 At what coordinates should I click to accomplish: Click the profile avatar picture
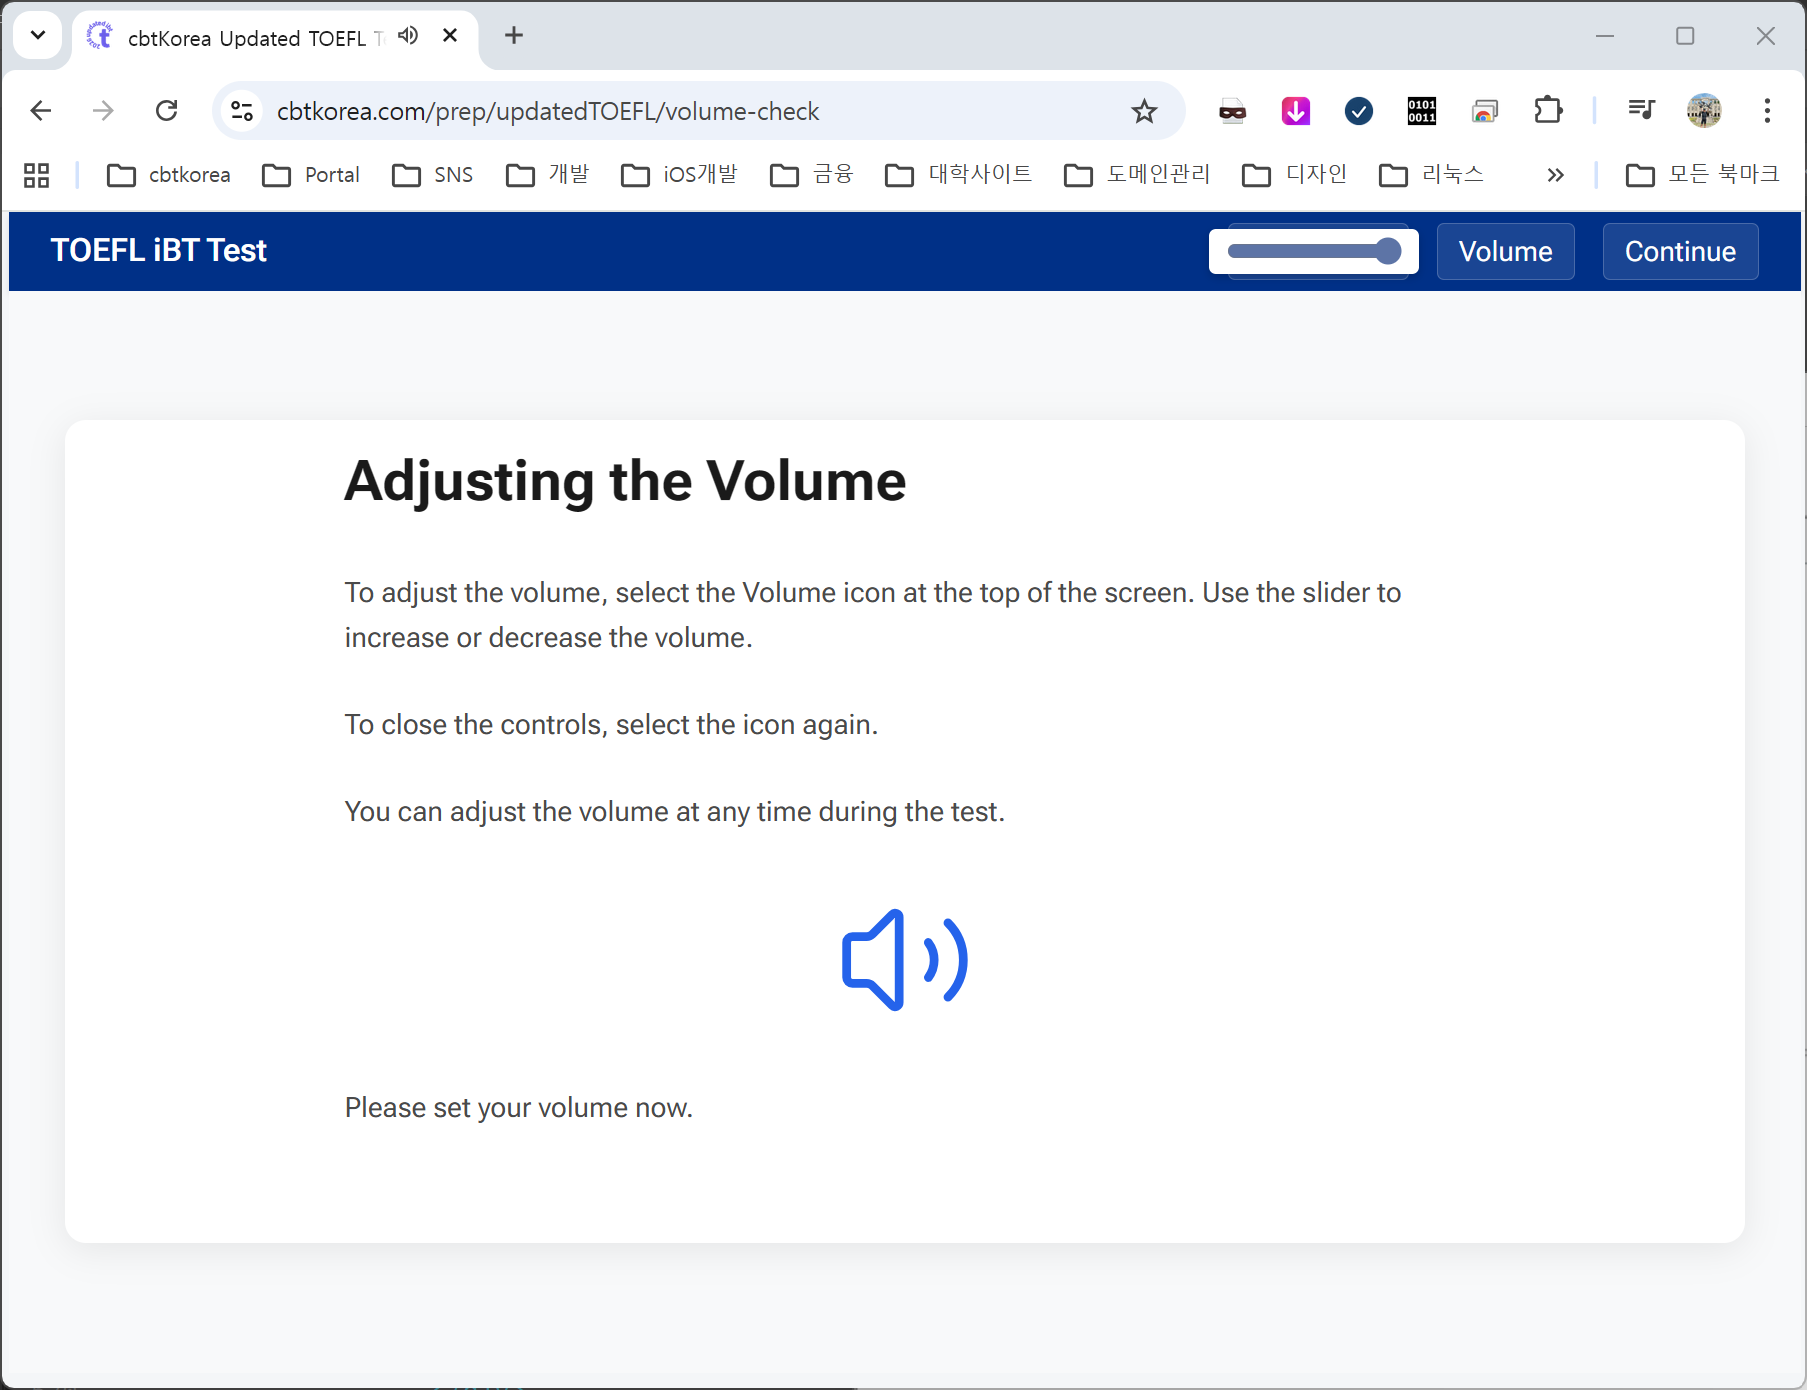(1703, 111)
